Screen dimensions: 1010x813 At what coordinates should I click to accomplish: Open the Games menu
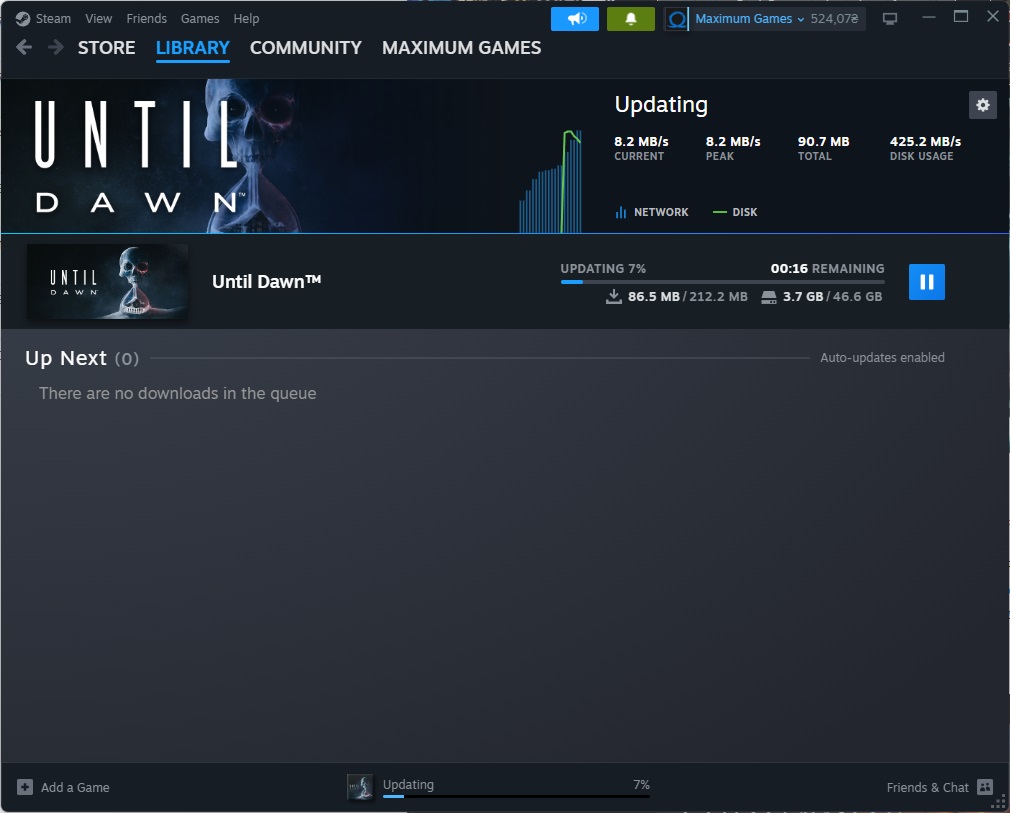pos(200,19)
